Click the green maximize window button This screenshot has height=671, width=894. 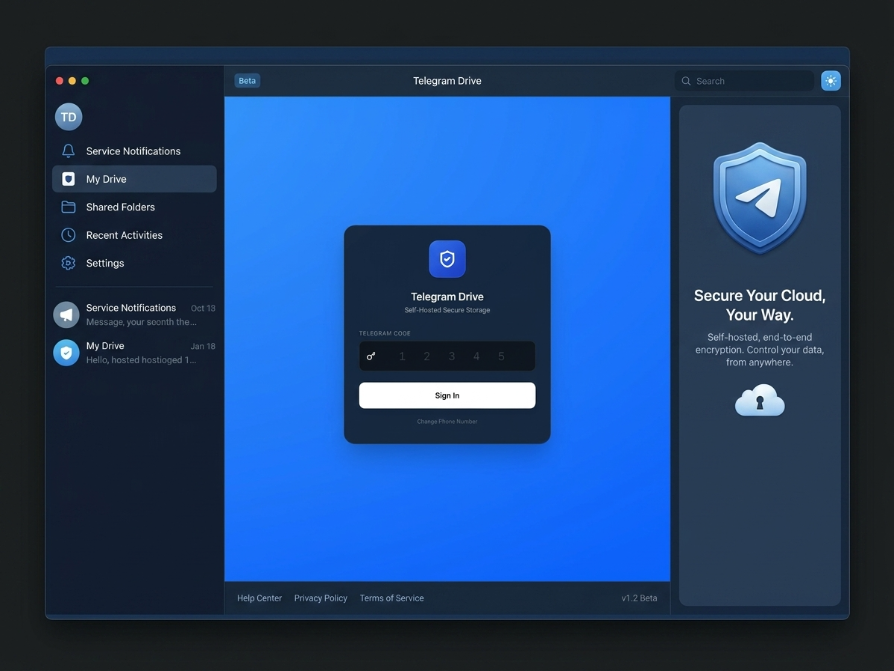(x=85, y=81)
